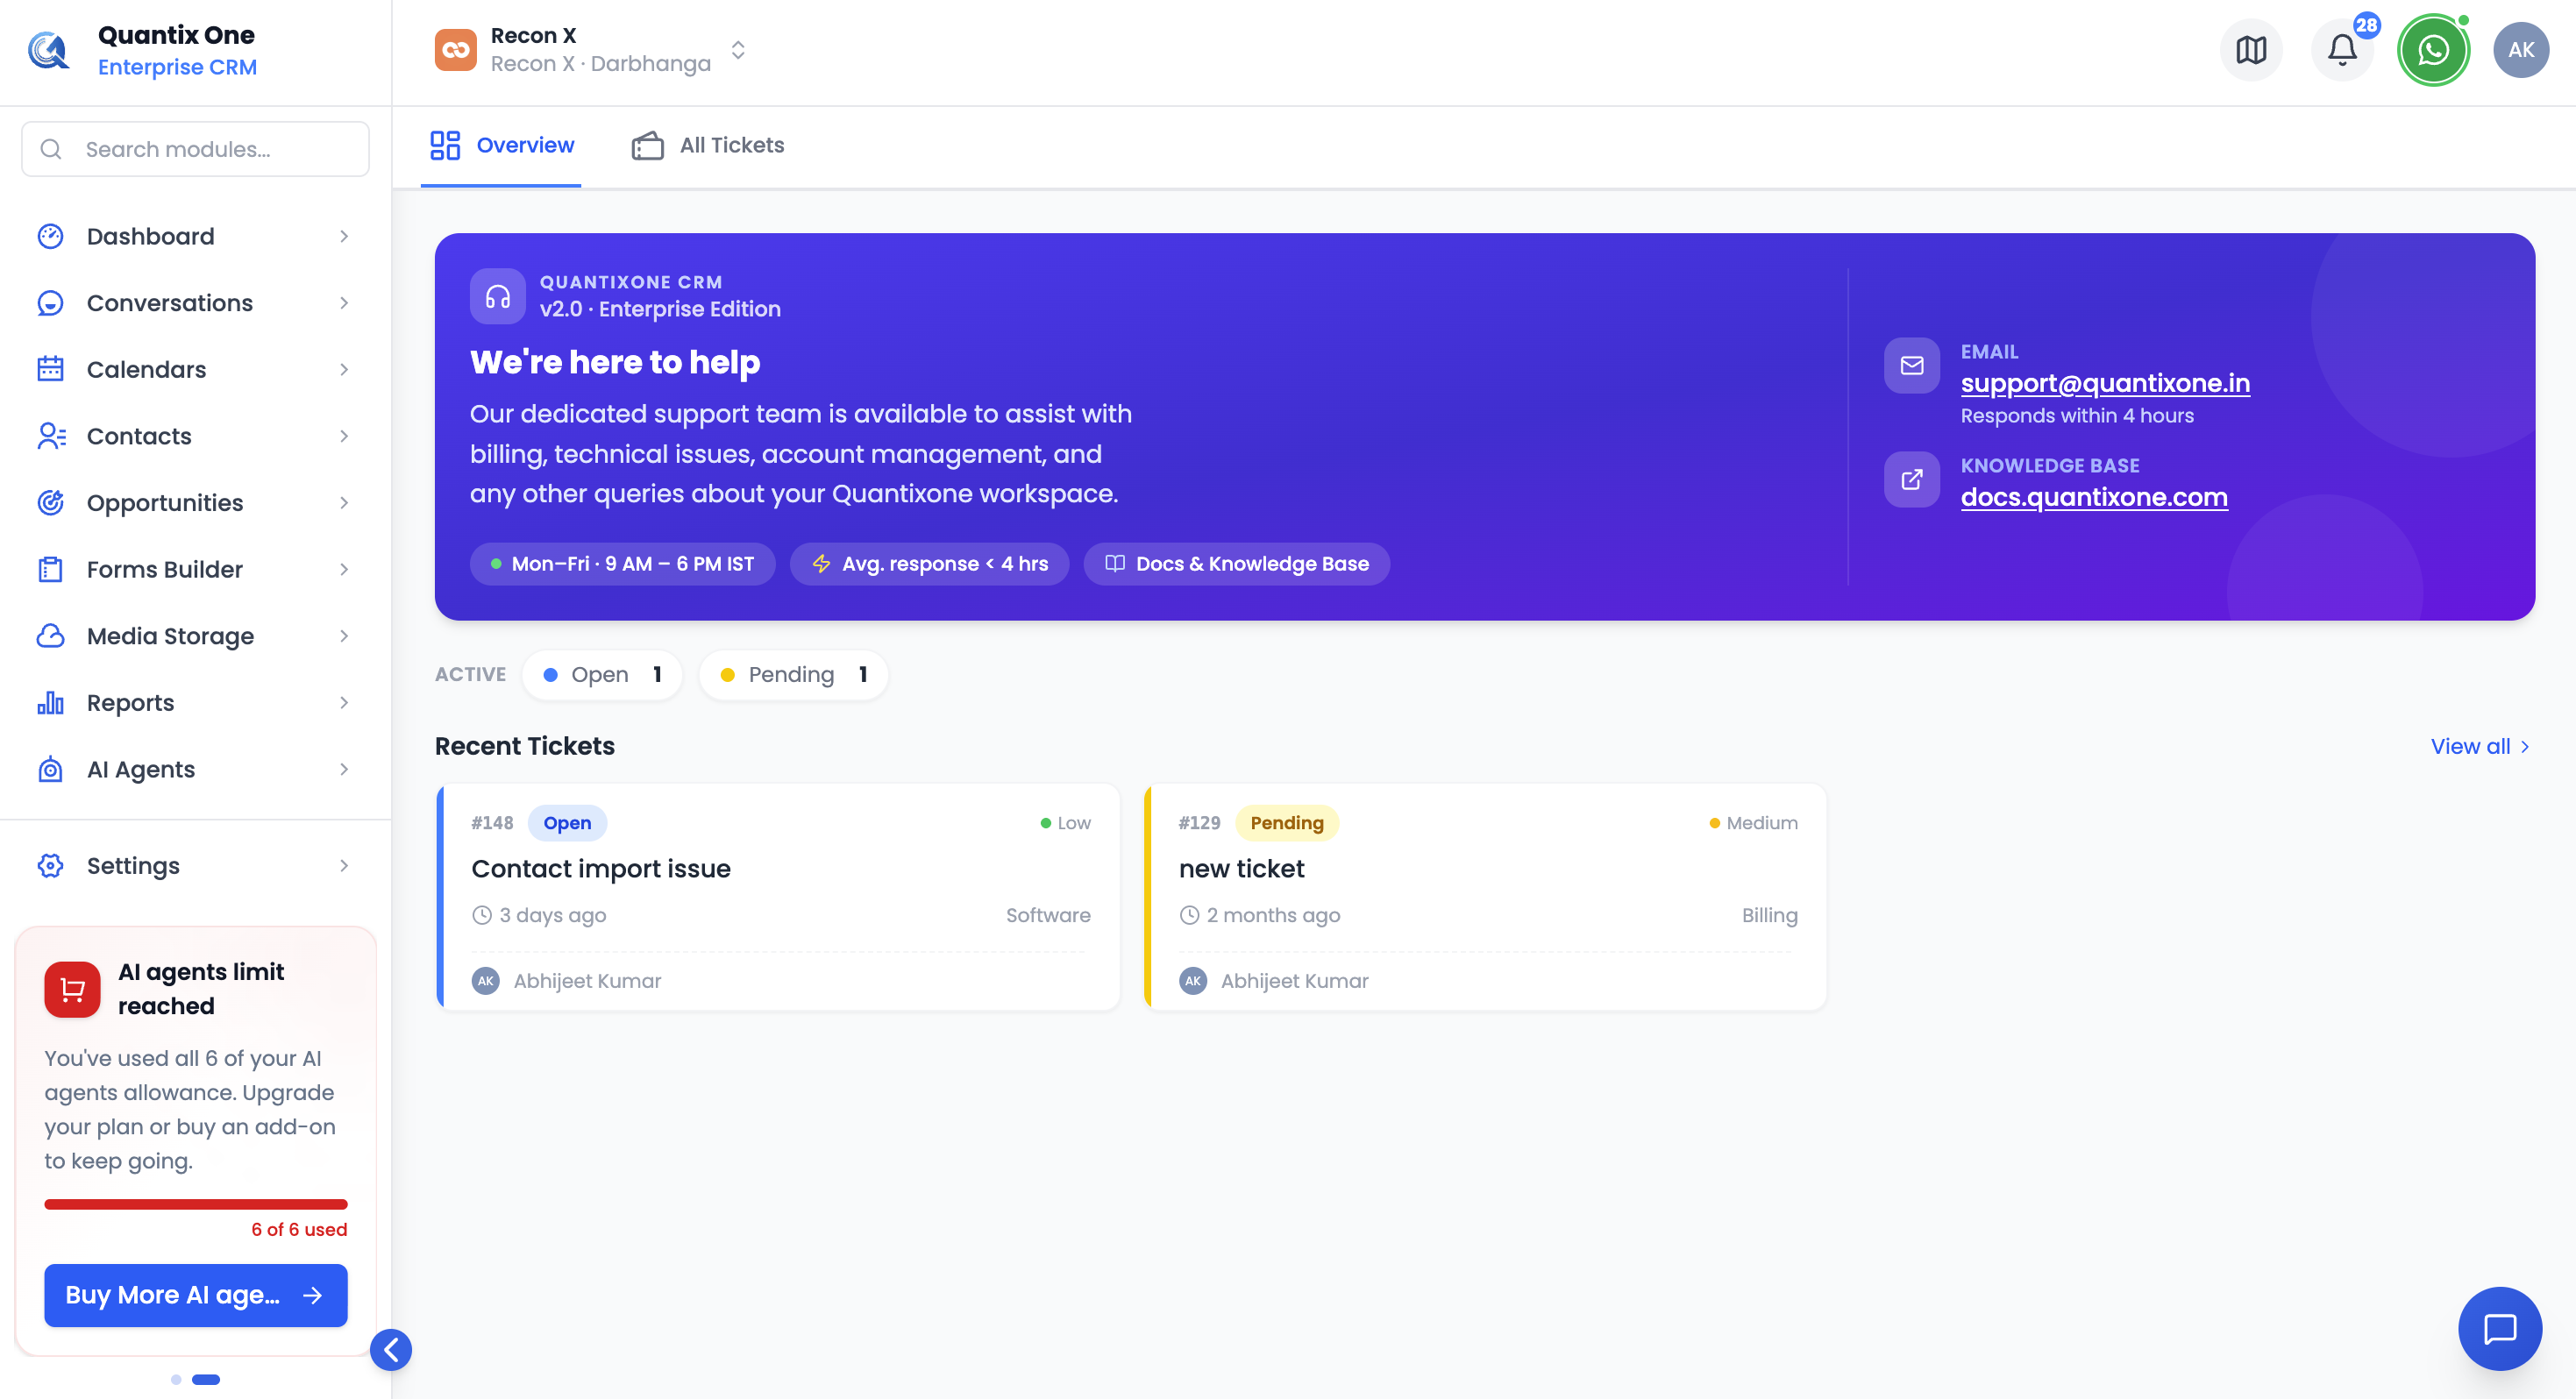Open ticket #129 new ticket
Viewport: 2576px width, 1399px height.
click(1486, 897)
